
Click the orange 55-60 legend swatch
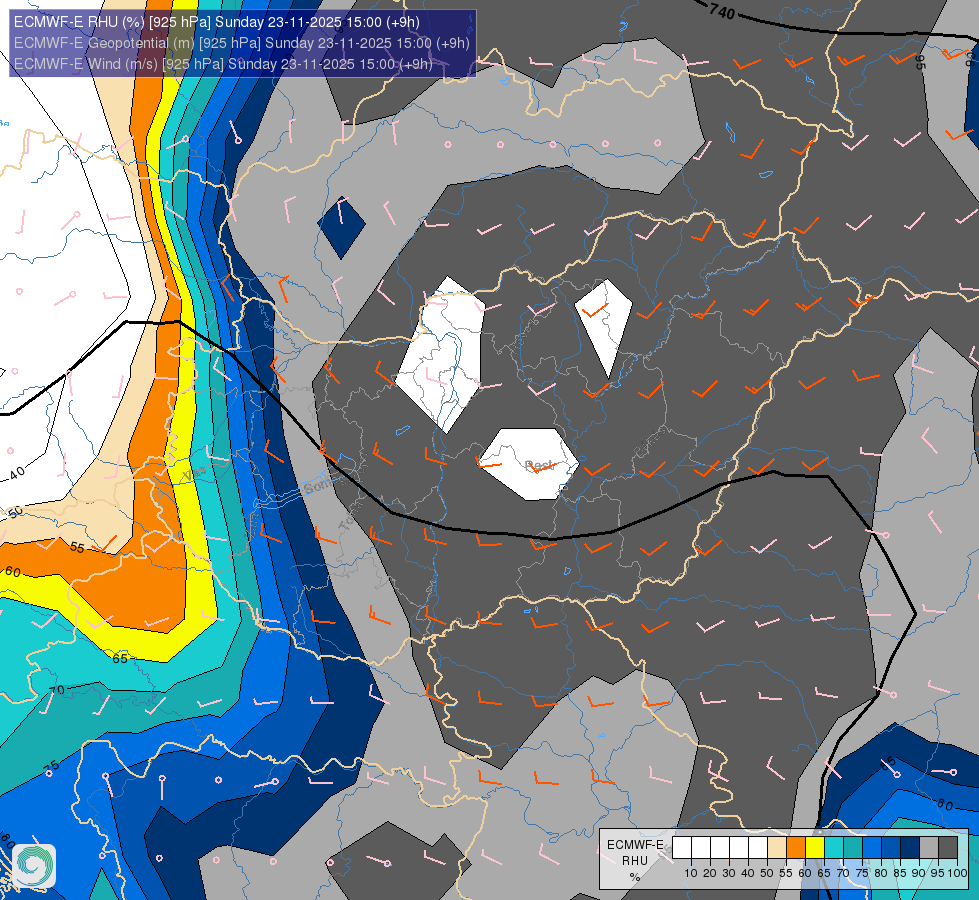(795, 848)
